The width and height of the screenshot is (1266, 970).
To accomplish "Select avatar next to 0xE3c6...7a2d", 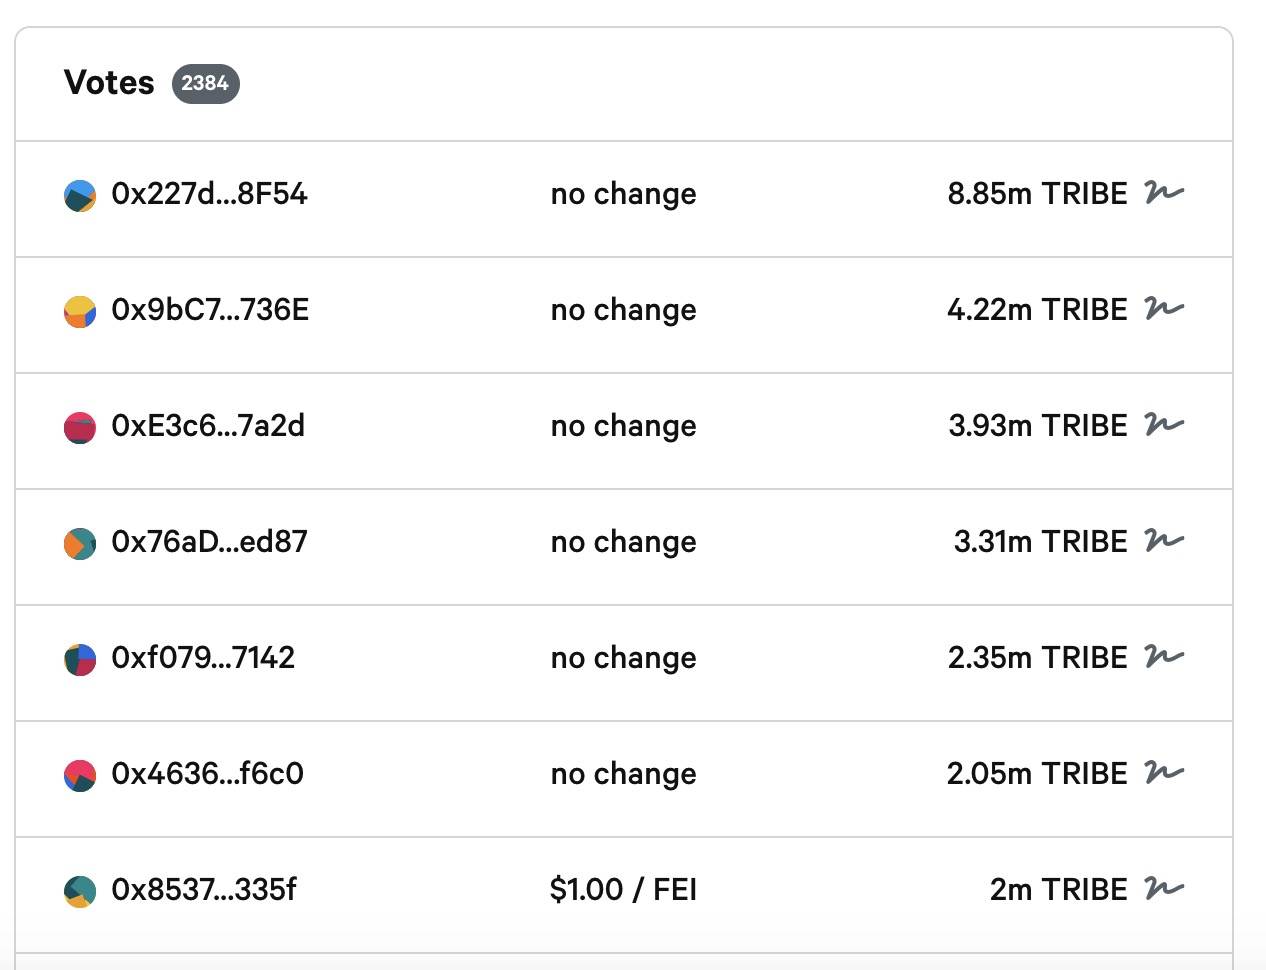I will [x=80, y=428].
